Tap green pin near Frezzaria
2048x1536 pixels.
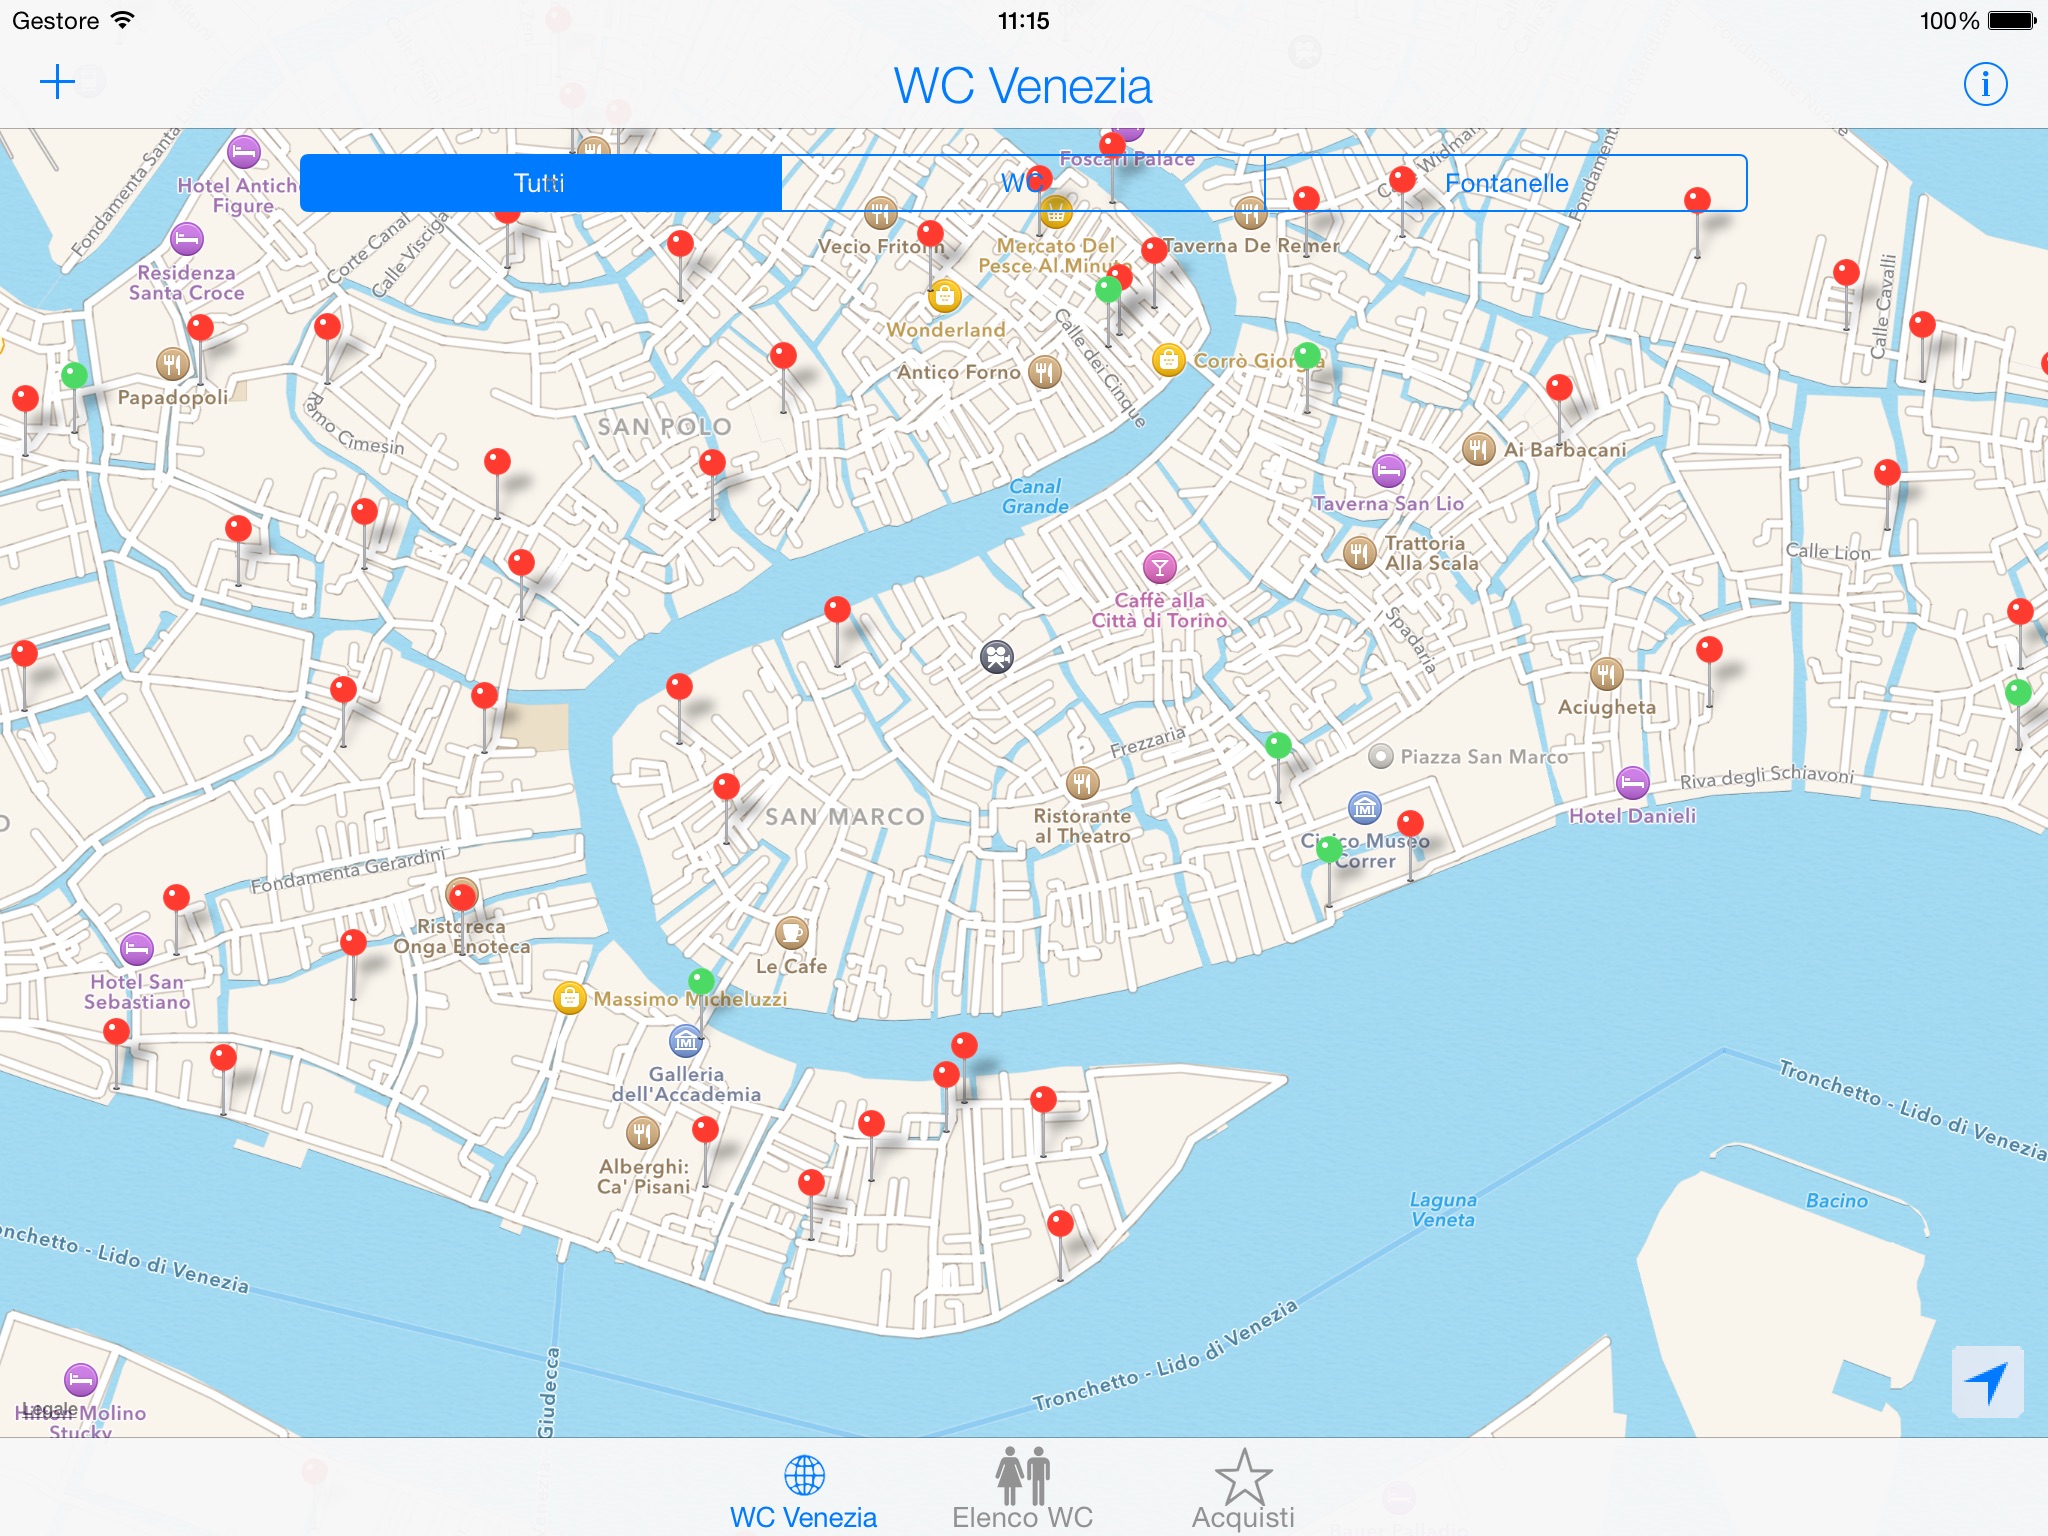1278,746
